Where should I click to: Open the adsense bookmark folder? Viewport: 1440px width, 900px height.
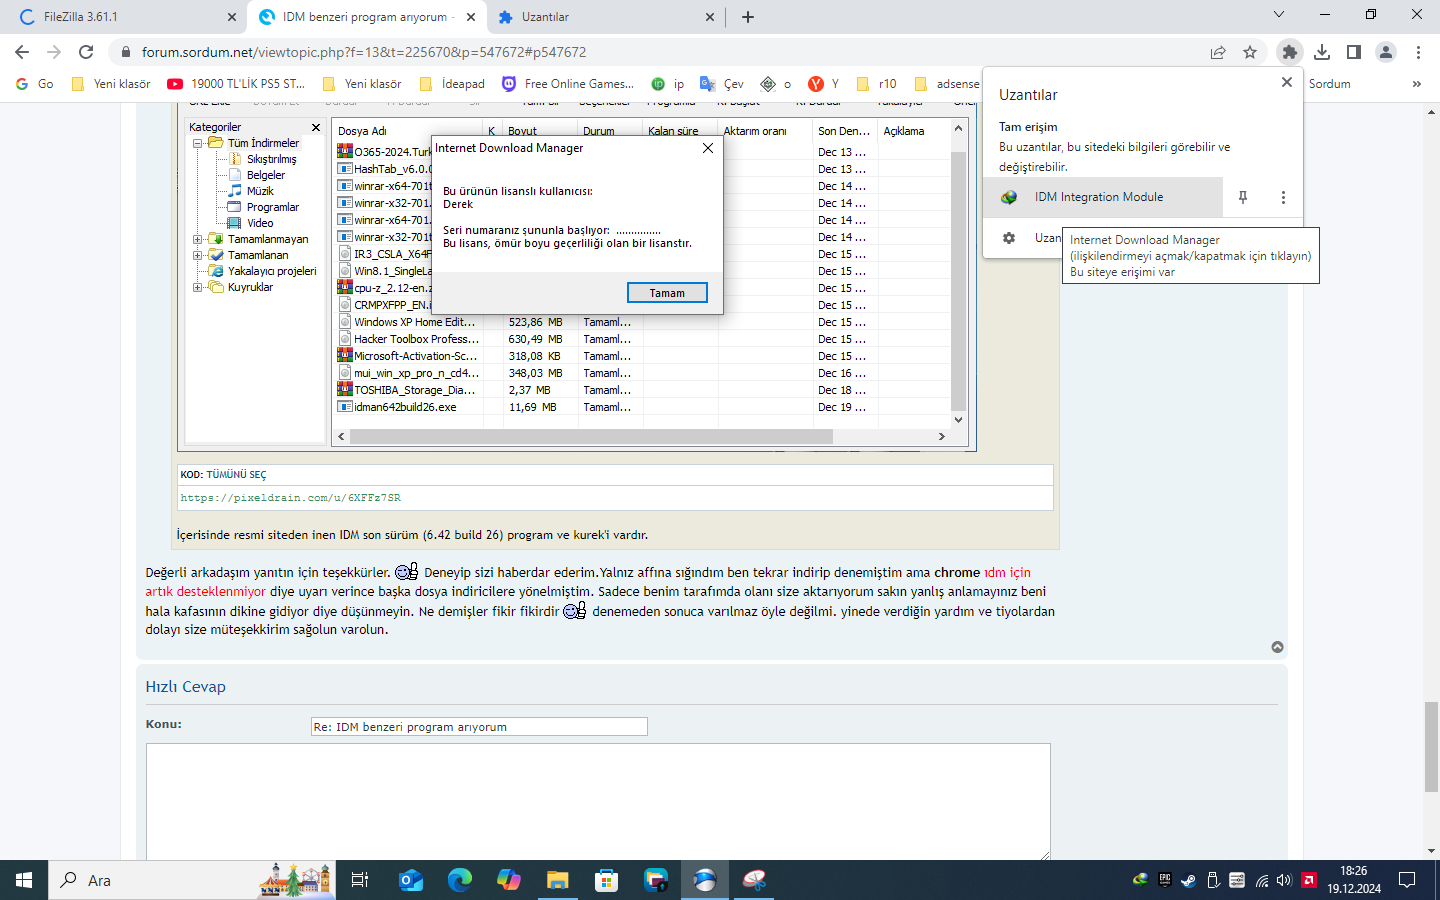947,84
